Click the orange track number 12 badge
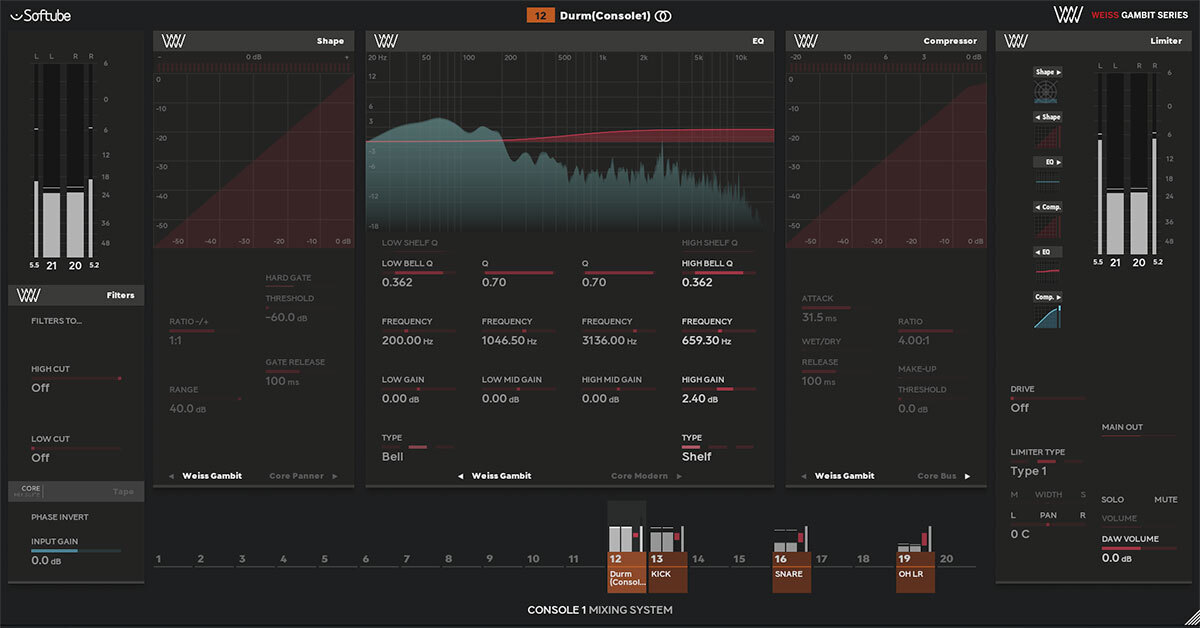The width and height of the screenshot is (1200, 628). point(541,16)
